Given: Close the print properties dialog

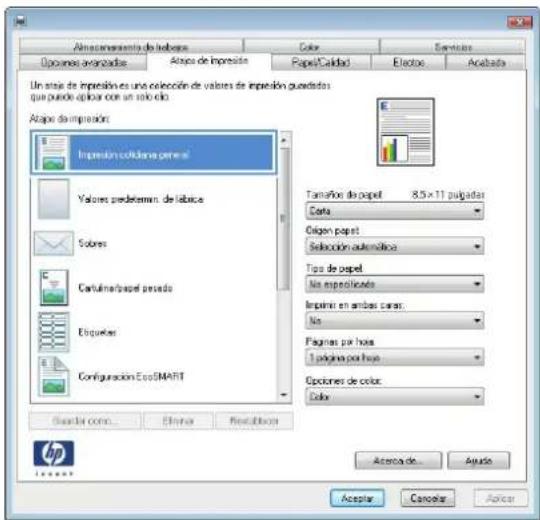Looking at the screenshot, I should pos(520,22).
